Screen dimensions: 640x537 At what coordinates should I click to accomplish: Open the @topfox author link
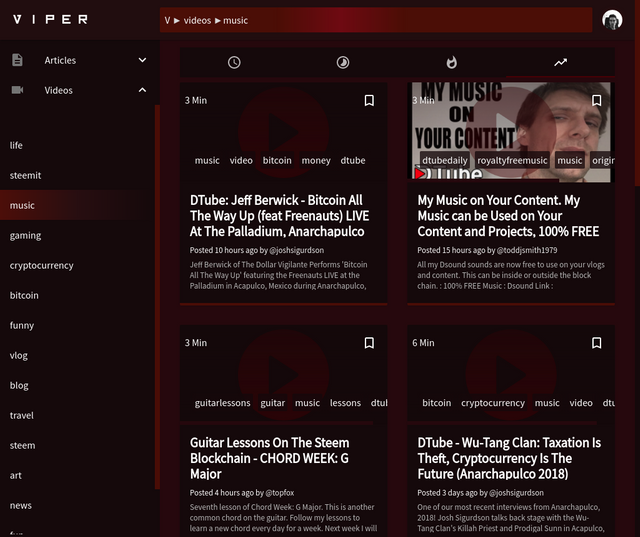coord(280,493)
